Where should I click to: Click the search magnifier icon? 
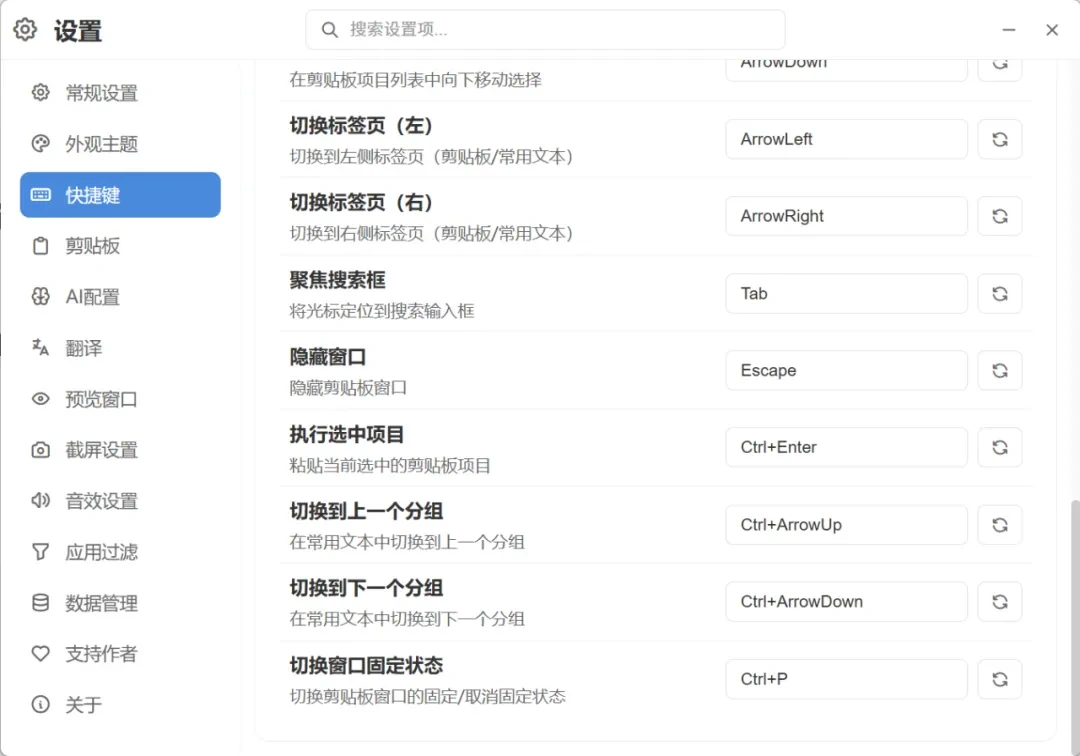click(x=330, y=30)
